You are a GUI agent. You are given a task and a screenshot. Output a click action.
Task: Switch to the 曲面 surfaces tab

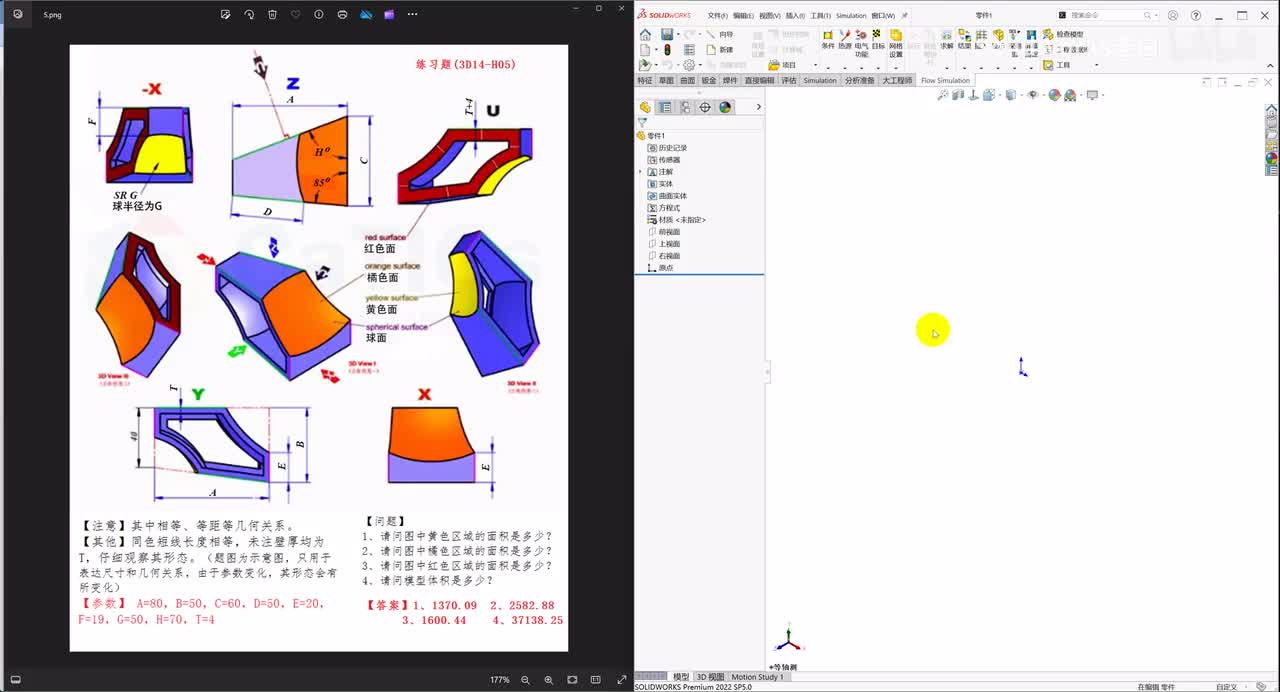click(x=687, y=80)
